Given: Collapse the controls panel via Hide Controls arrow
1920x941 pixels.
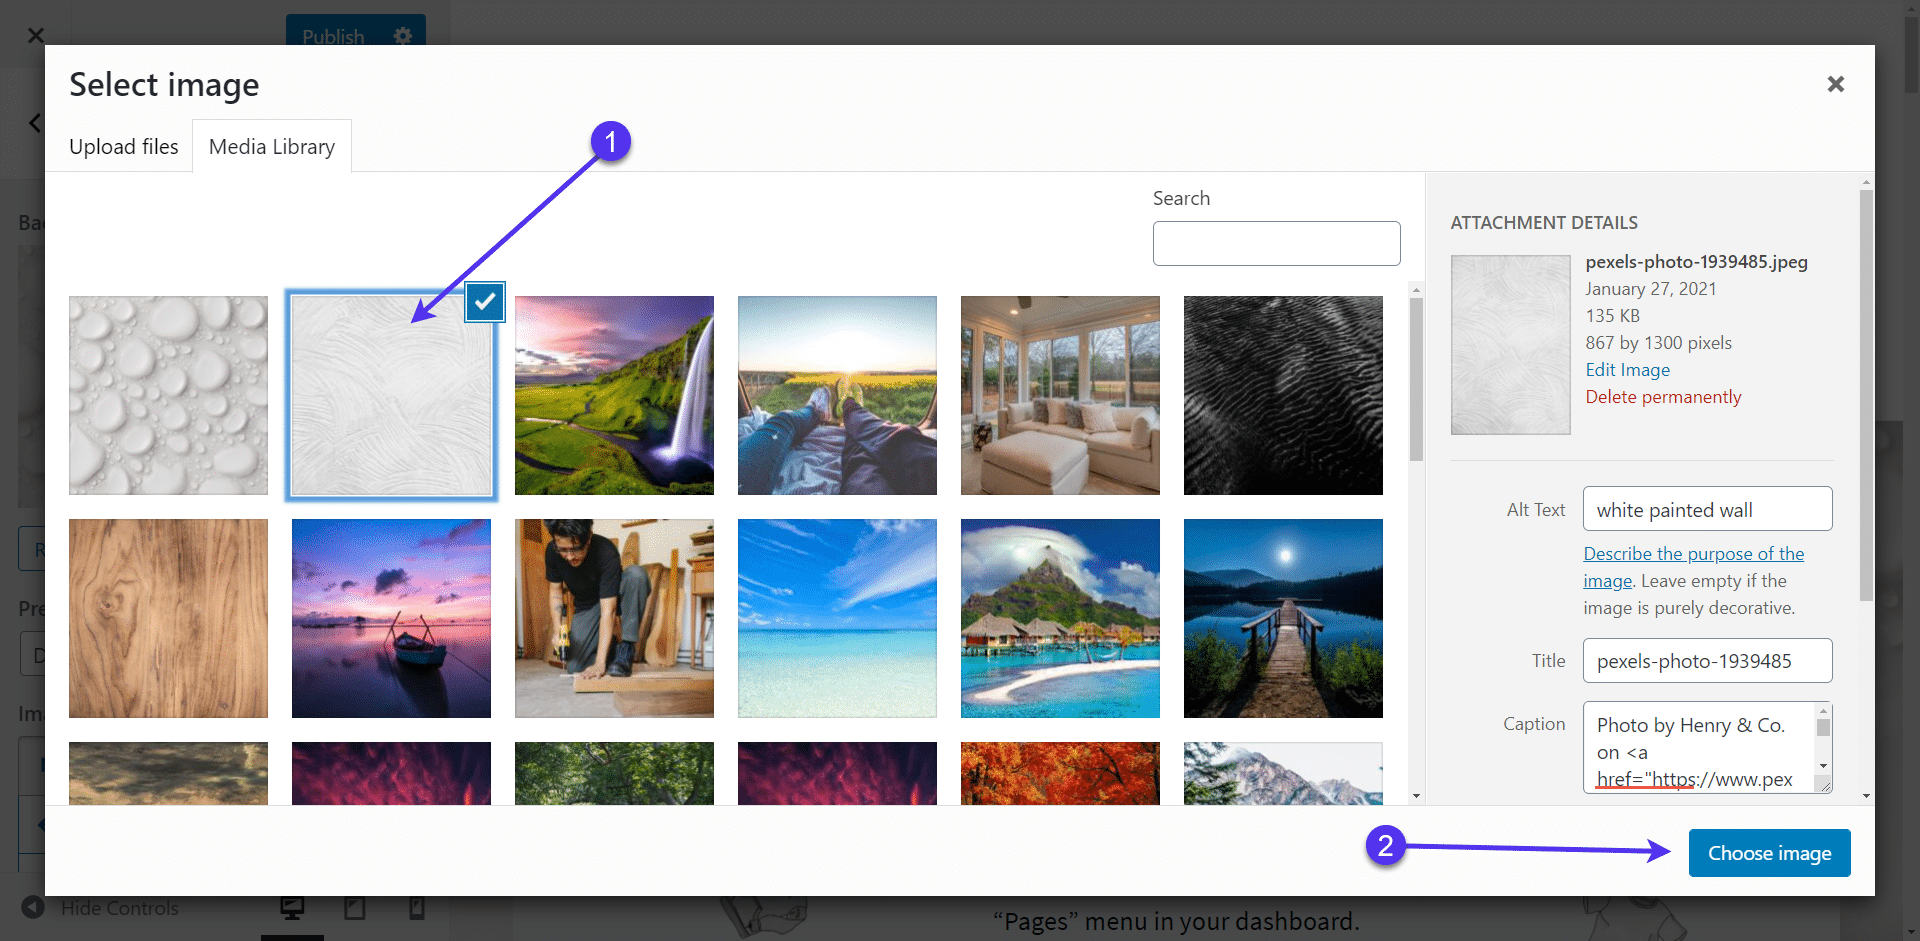Looking at the screenshot, I should pos(34,907).
